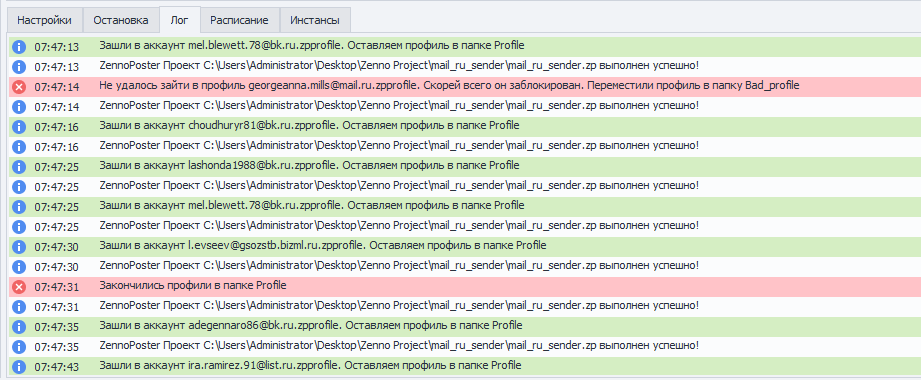
Task: Click info icon of 07:47:35 ZennoPoster entry
Action: (19, 347)
